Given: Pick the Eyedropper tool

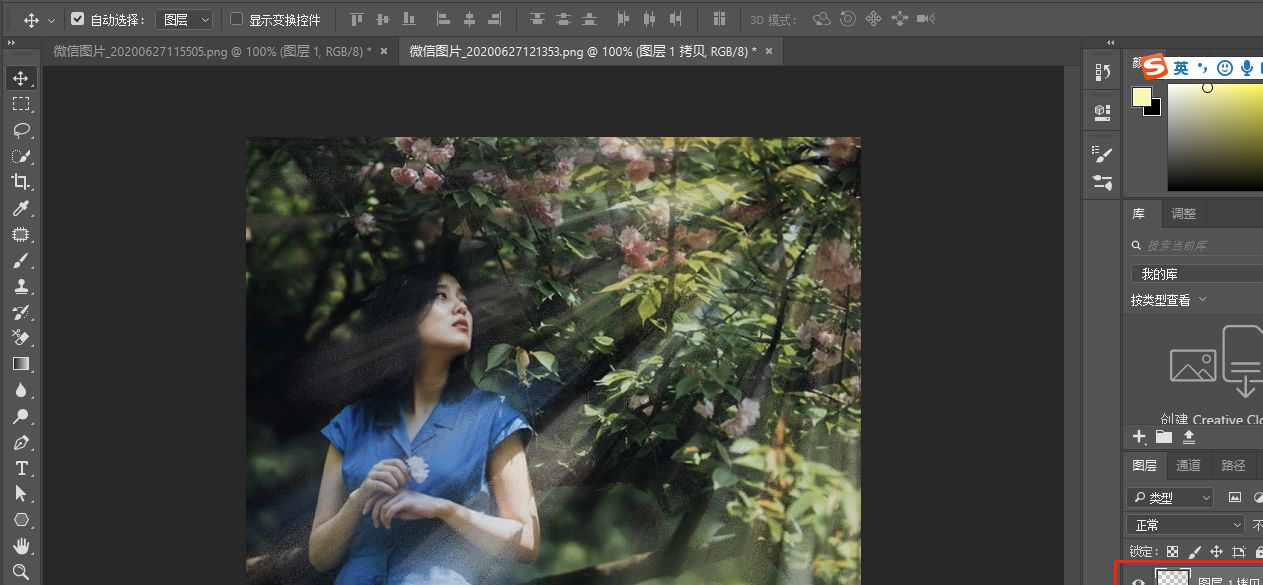Looking at the screenshot, I should click(21, 208).
